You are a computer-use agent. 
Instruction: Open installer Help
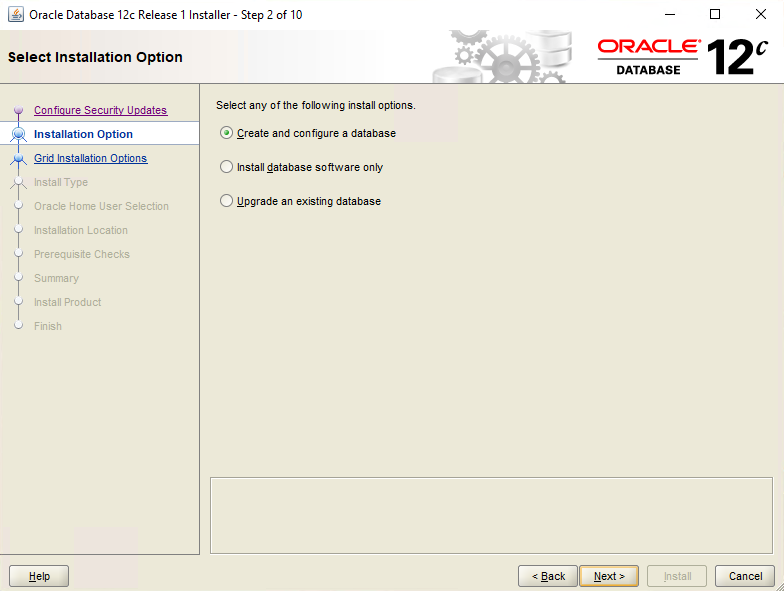click(x=39, y=576)
